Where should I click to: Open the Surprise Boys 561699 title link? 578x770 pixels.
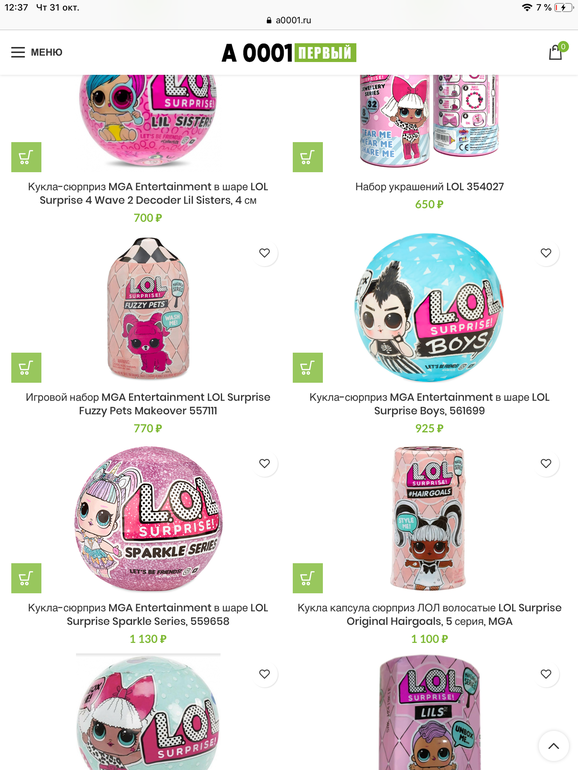click(x=429, y=404)
